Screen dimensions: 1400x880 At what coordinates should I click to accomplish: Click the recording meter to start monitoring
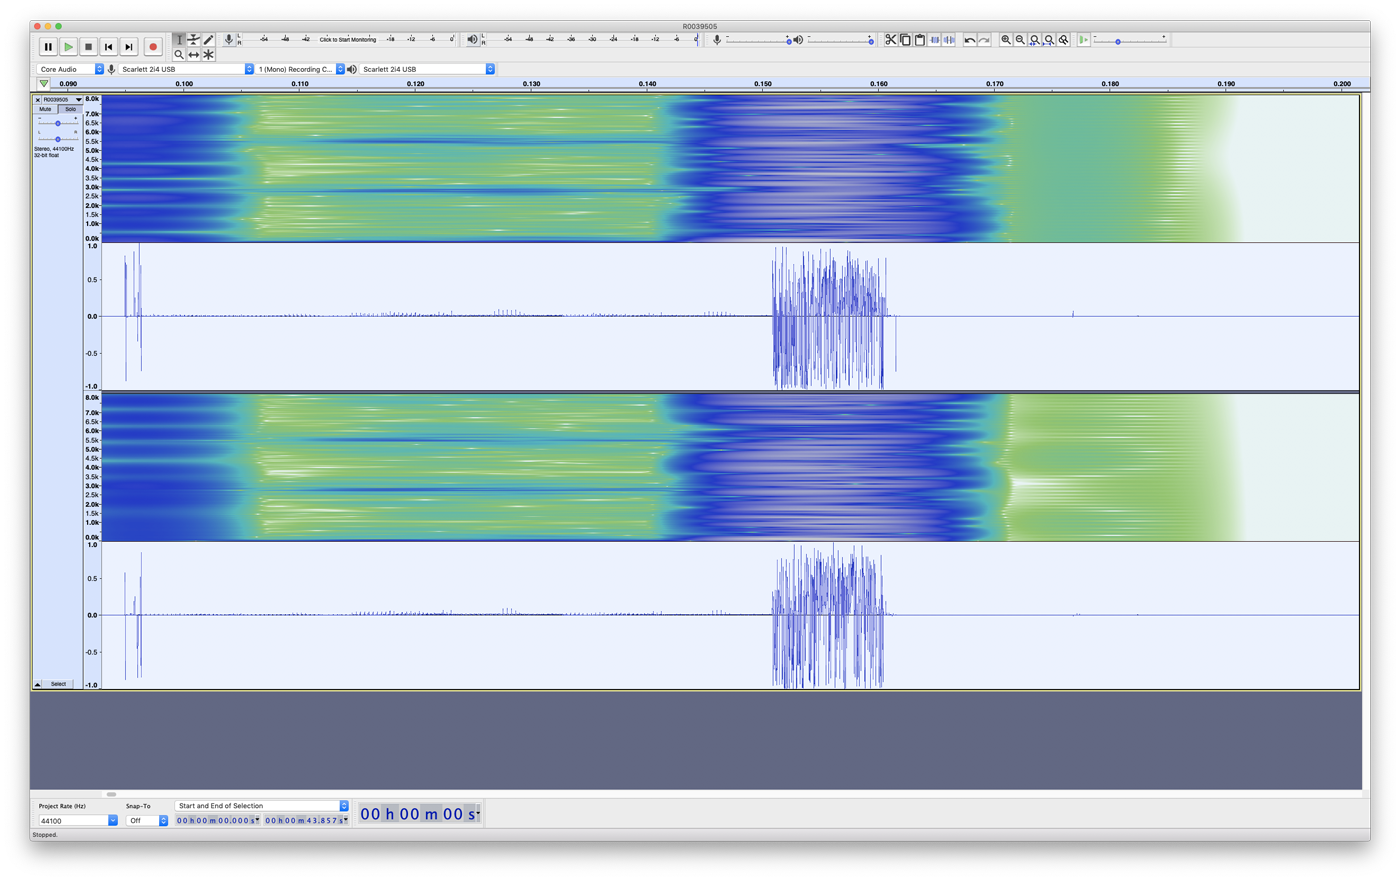[348, 40]
